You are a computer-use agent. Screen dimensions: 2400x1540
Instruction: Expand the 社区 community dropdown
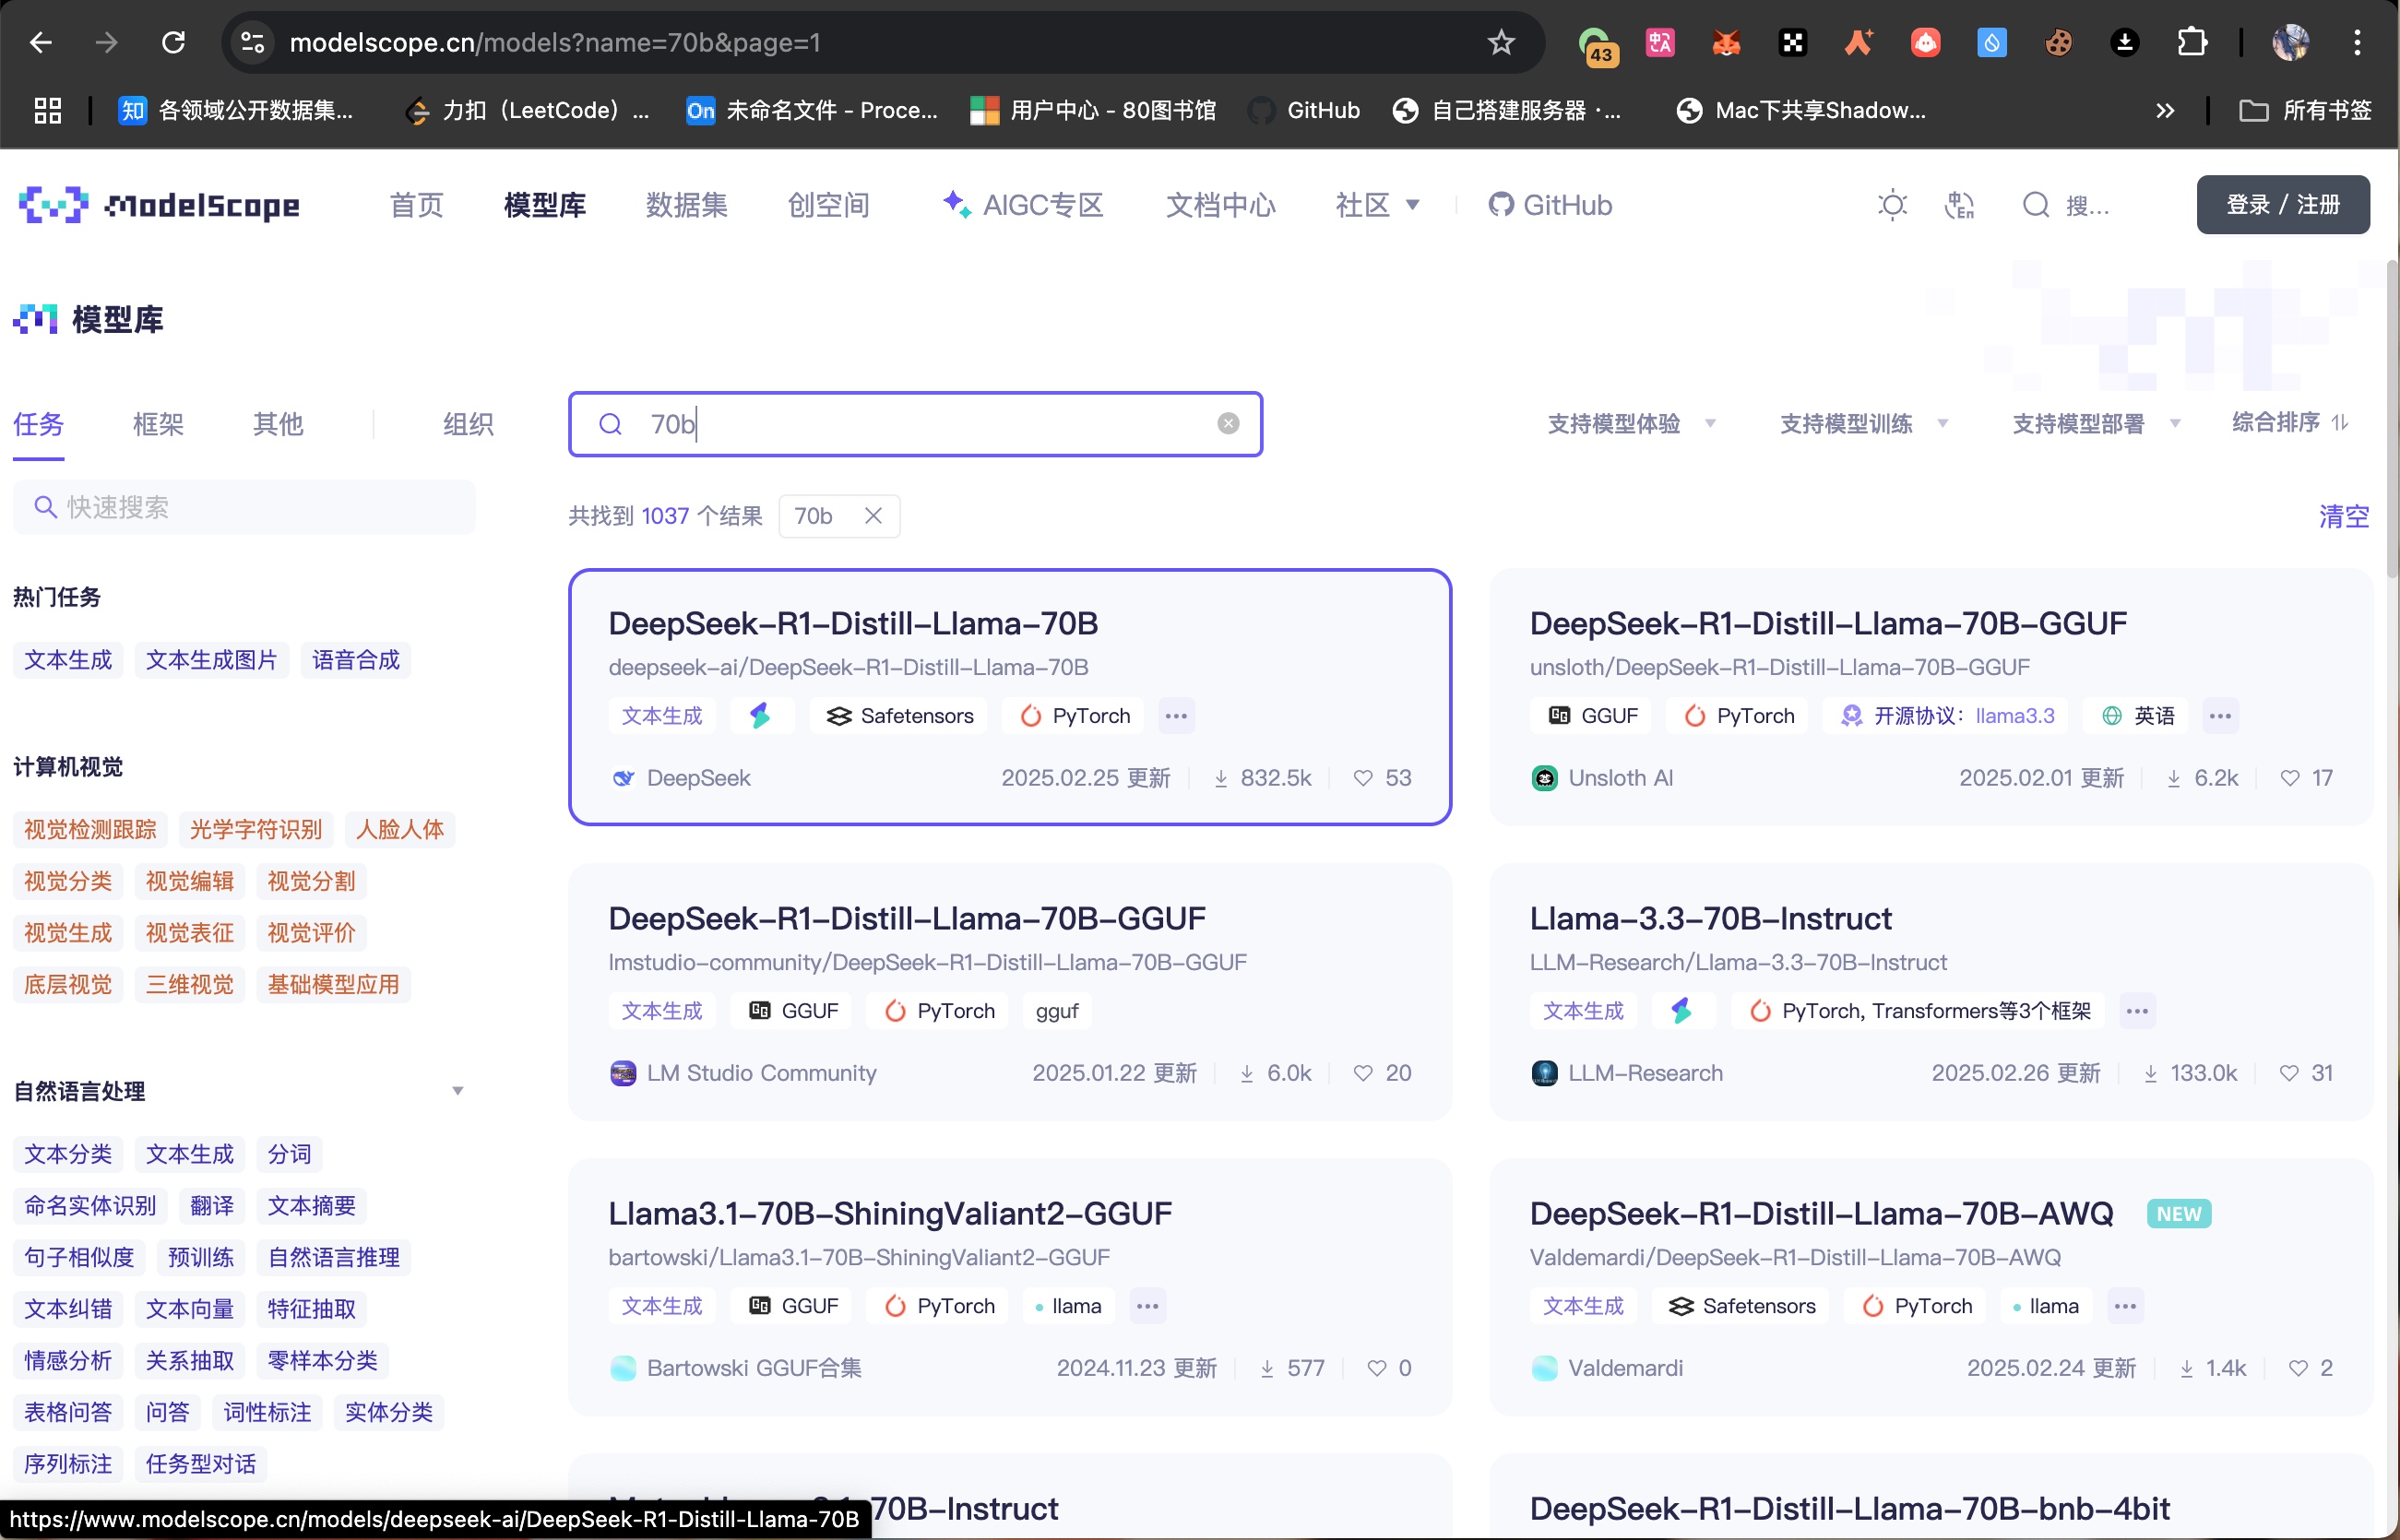pos(1377,205)
